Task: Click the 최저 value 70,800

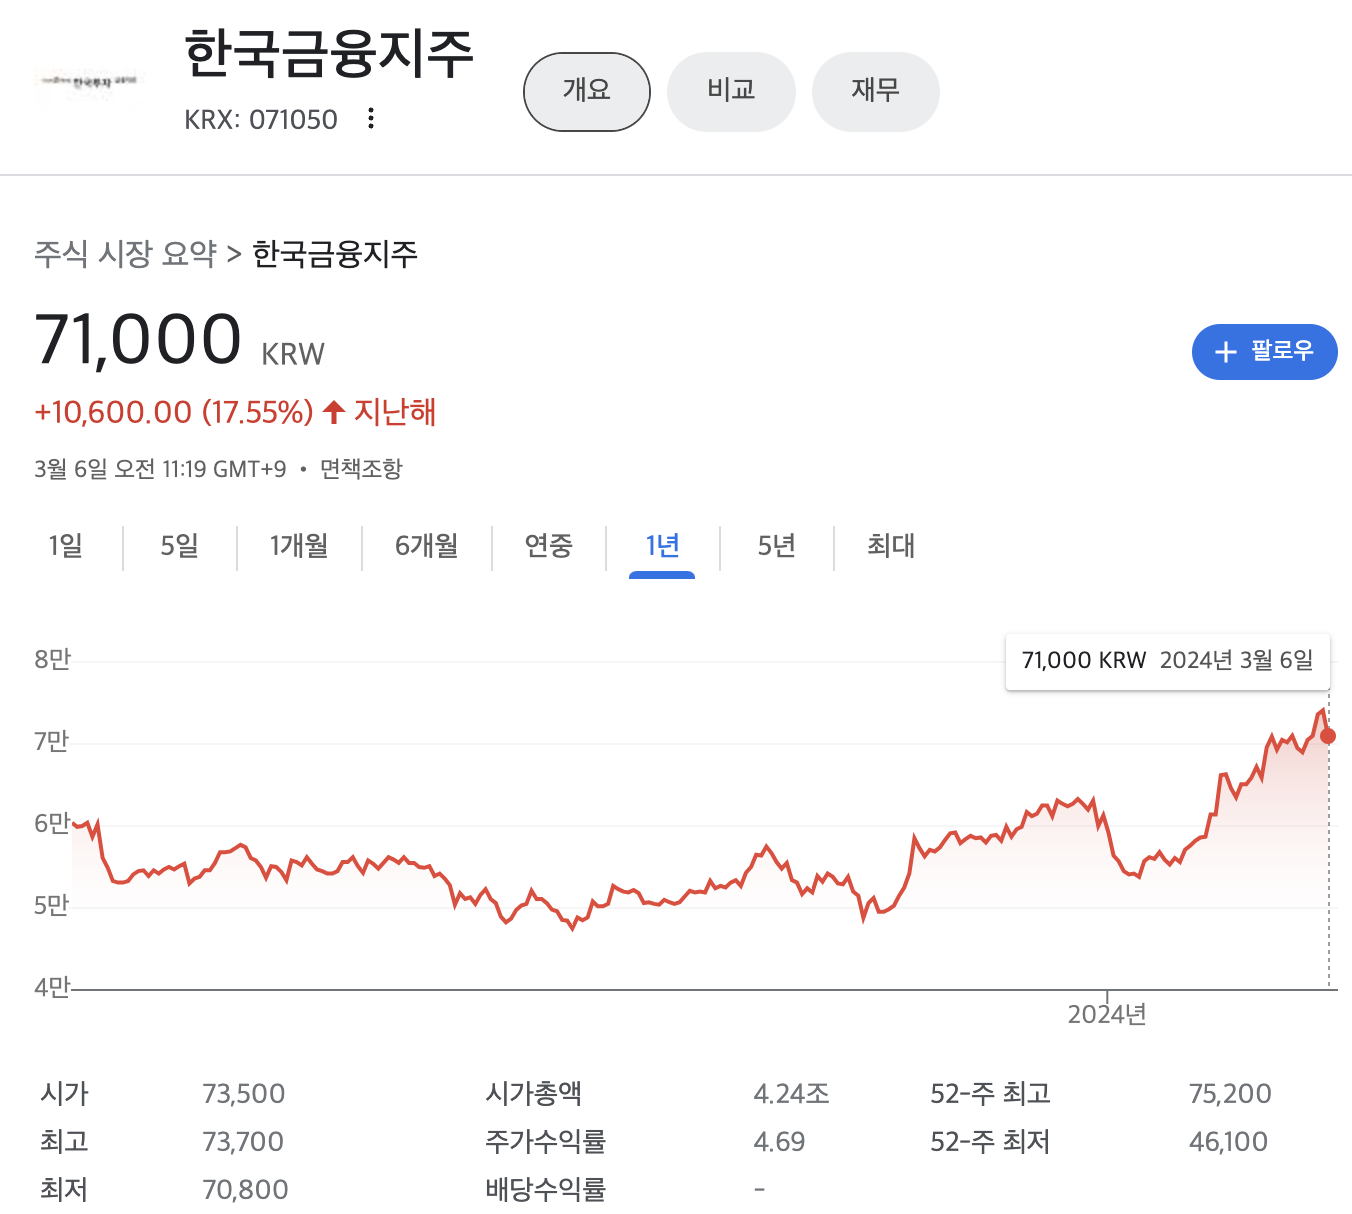Action: tap(245, 1189)
